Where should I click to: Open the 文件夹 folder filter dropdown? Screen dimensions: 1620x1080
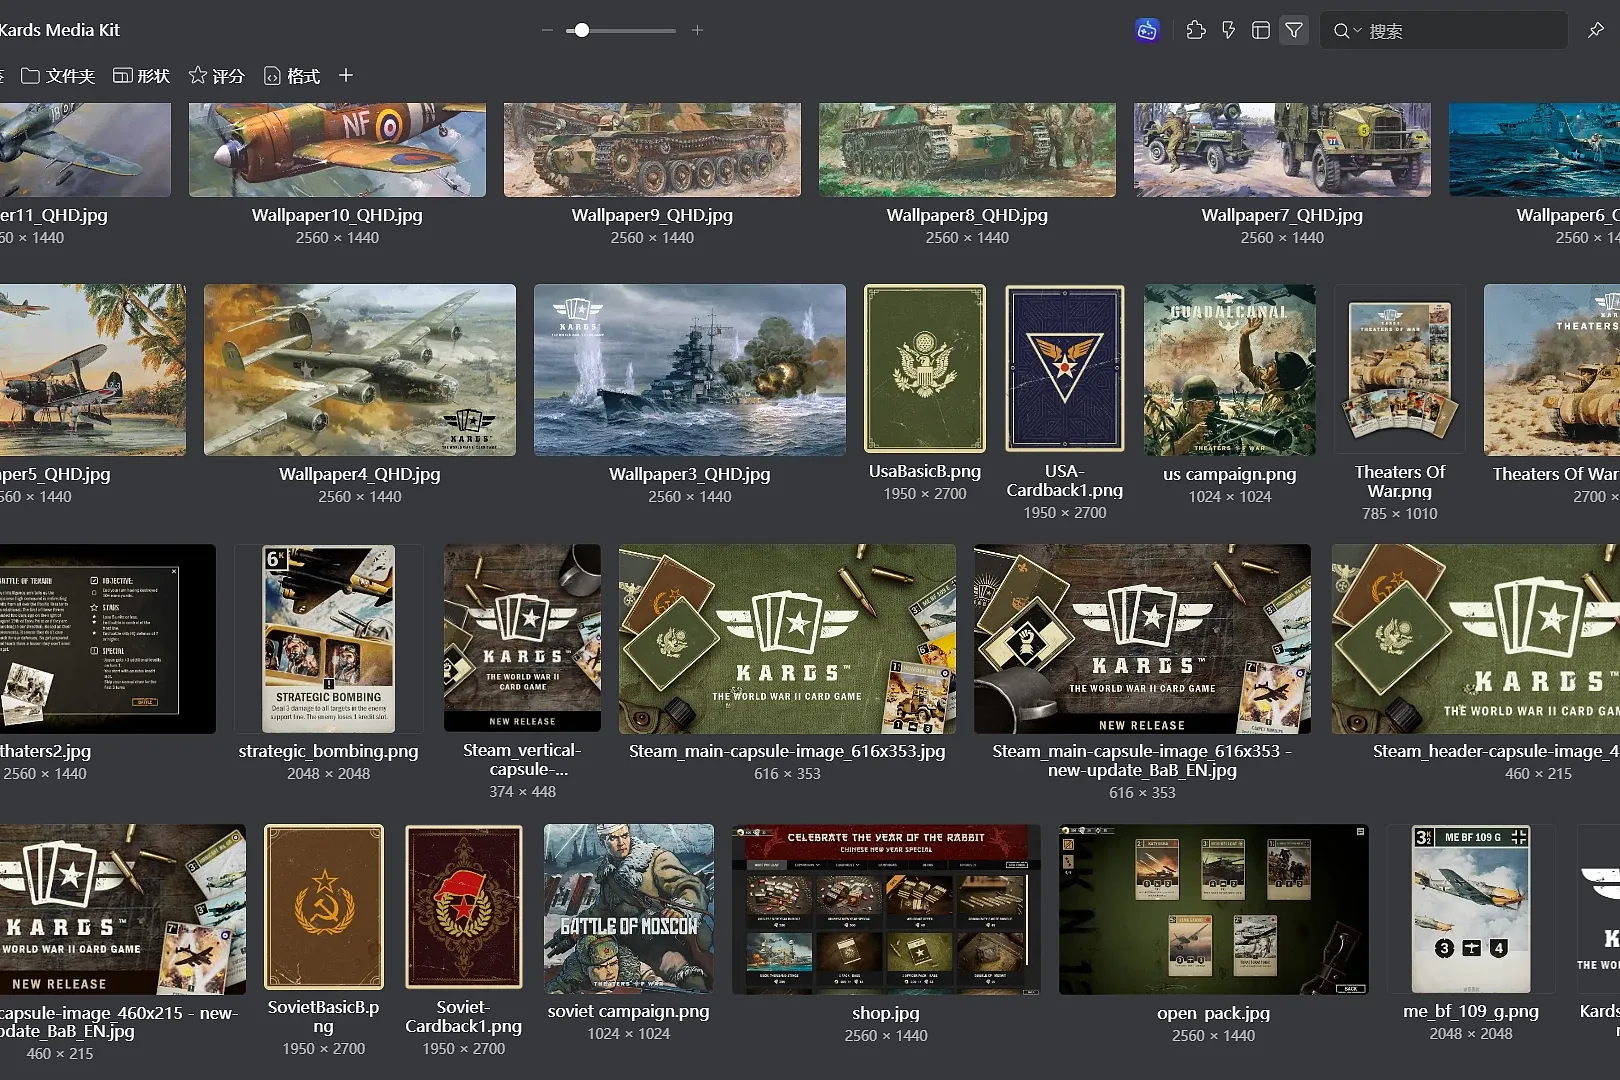58,76
